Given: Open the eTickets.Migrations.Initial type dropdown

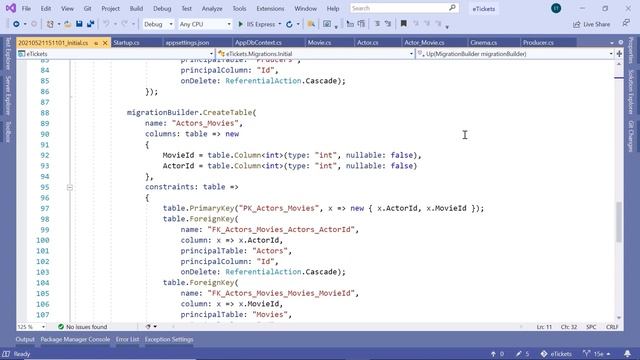Looking at the screenshot, I should pyautogui.click(x=315, y=53).
